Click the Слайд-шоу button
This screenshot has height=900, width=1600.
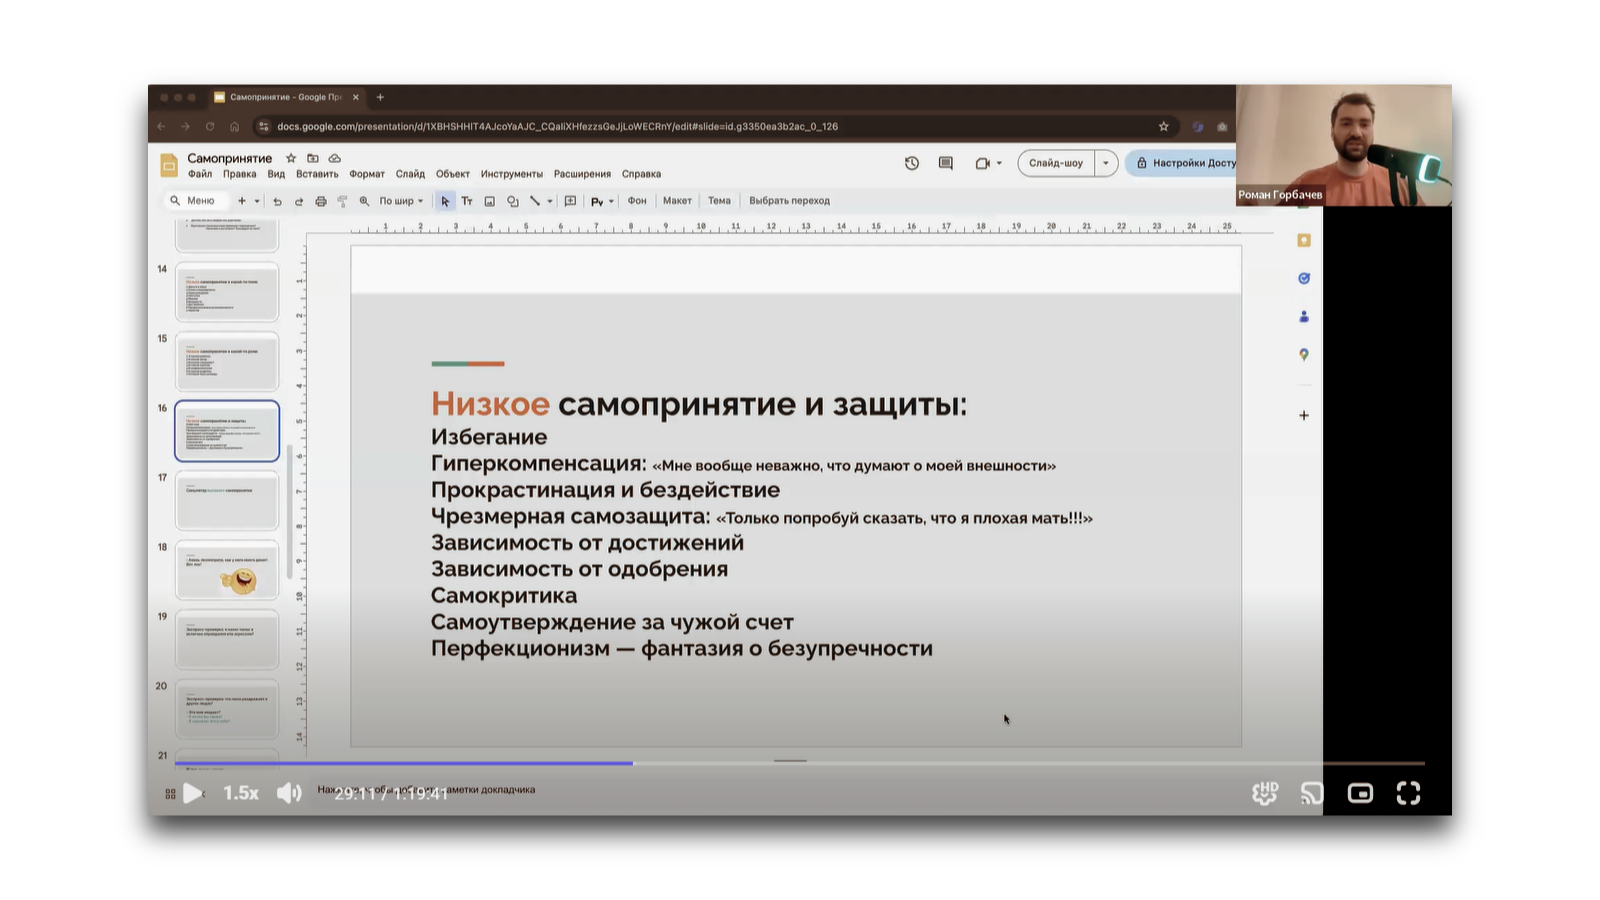point(1055,163)
